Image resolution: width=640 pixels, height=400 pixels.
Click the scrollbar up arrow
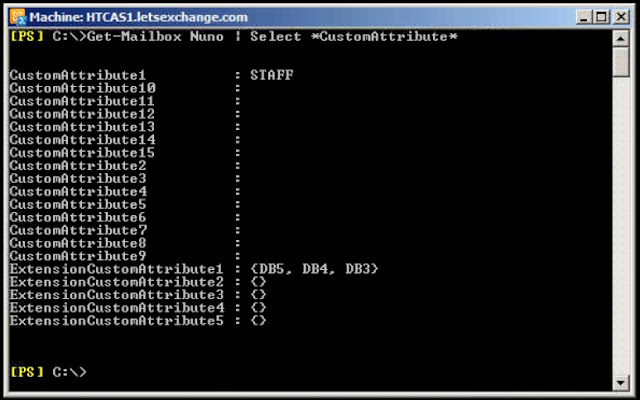tap(620, 37)
